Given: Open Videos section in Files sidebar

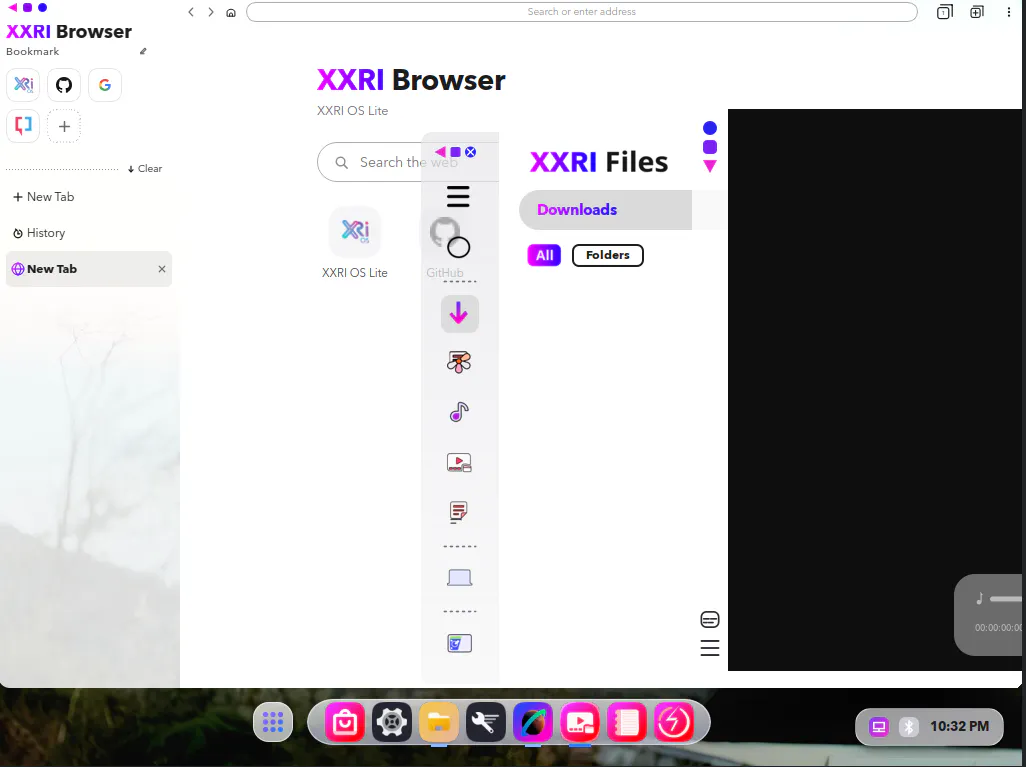Looking at the screenshot, I should tap(459, 463).
